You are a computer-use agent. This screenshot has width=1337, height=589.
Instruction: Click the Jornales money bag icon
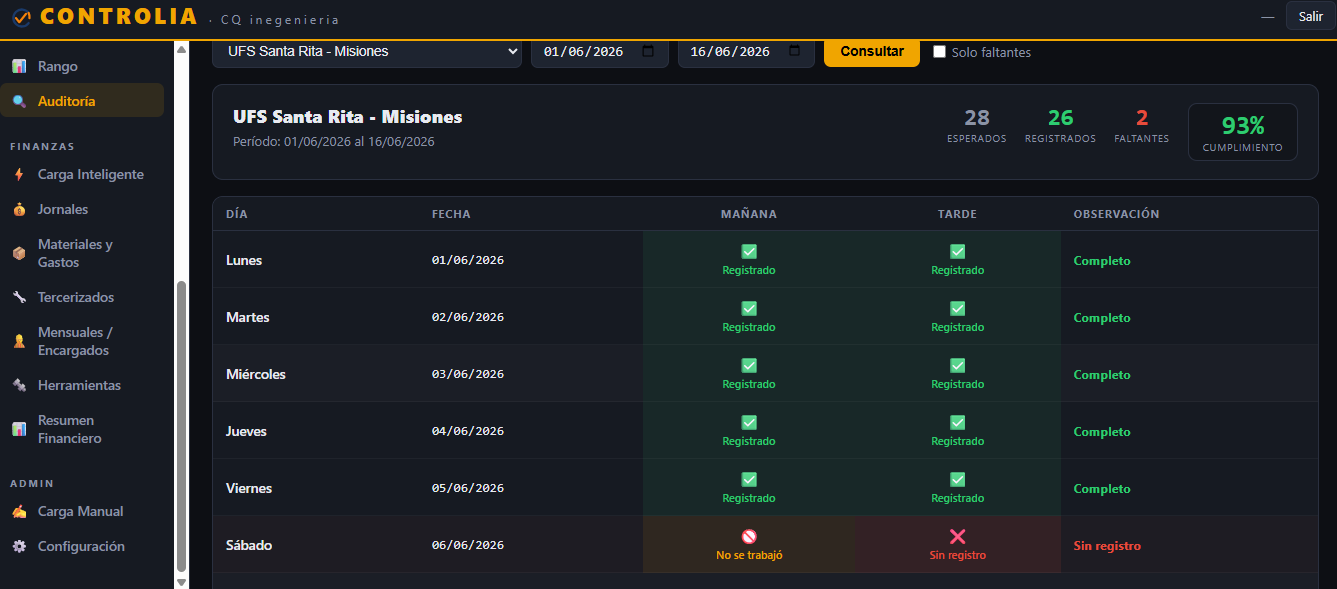click(19, 209)
